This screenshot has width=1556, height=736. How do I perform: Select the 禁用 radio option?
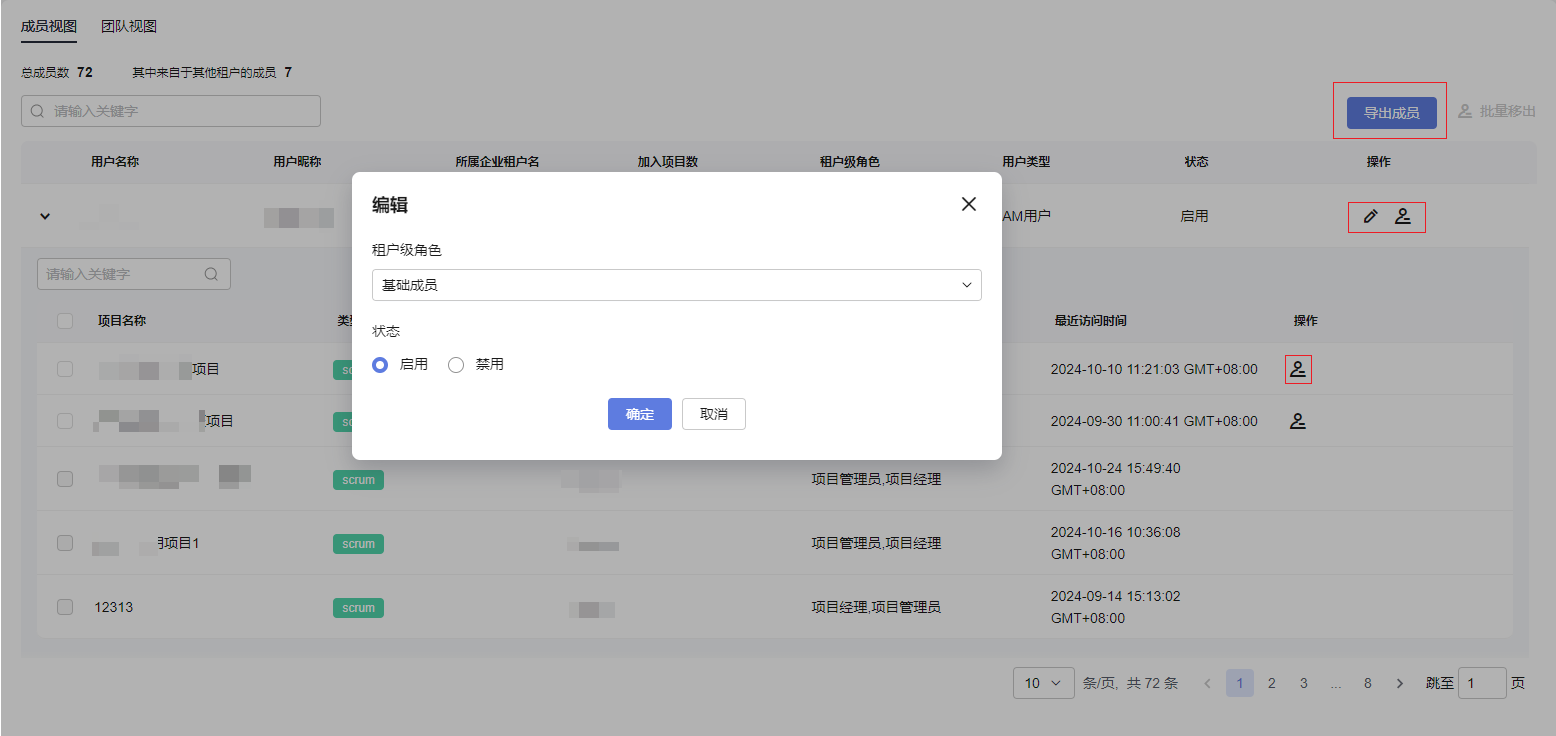click(x=456, y=365)
